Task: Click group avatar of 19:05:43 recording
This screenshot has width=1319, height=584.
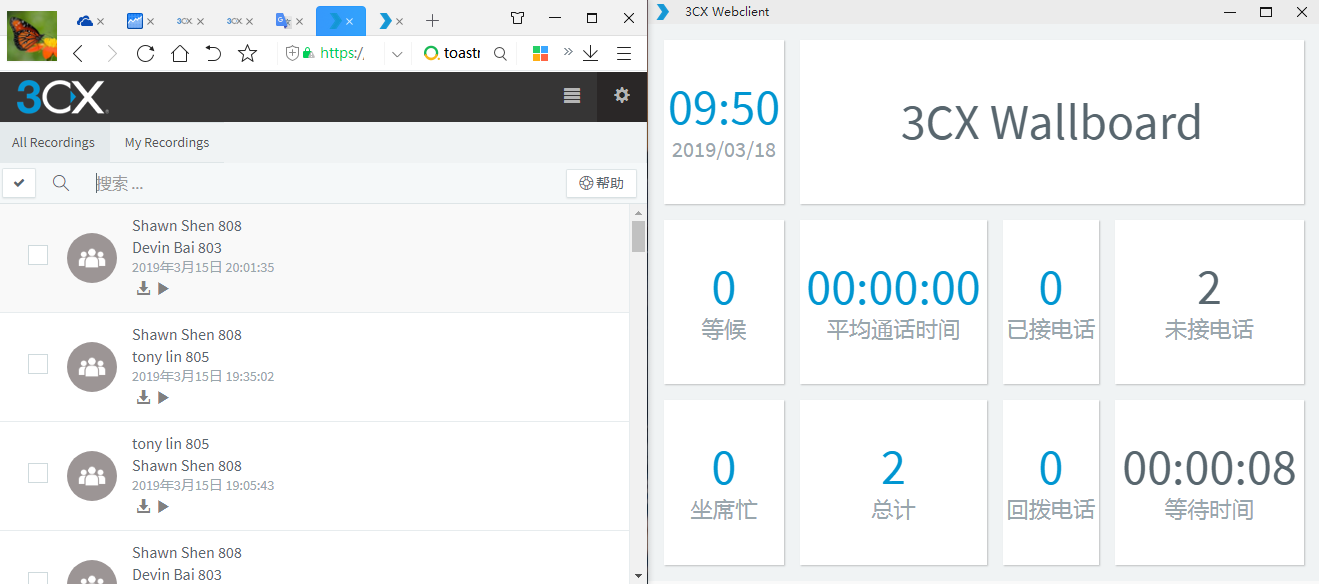Action: [x=92, y=476]
